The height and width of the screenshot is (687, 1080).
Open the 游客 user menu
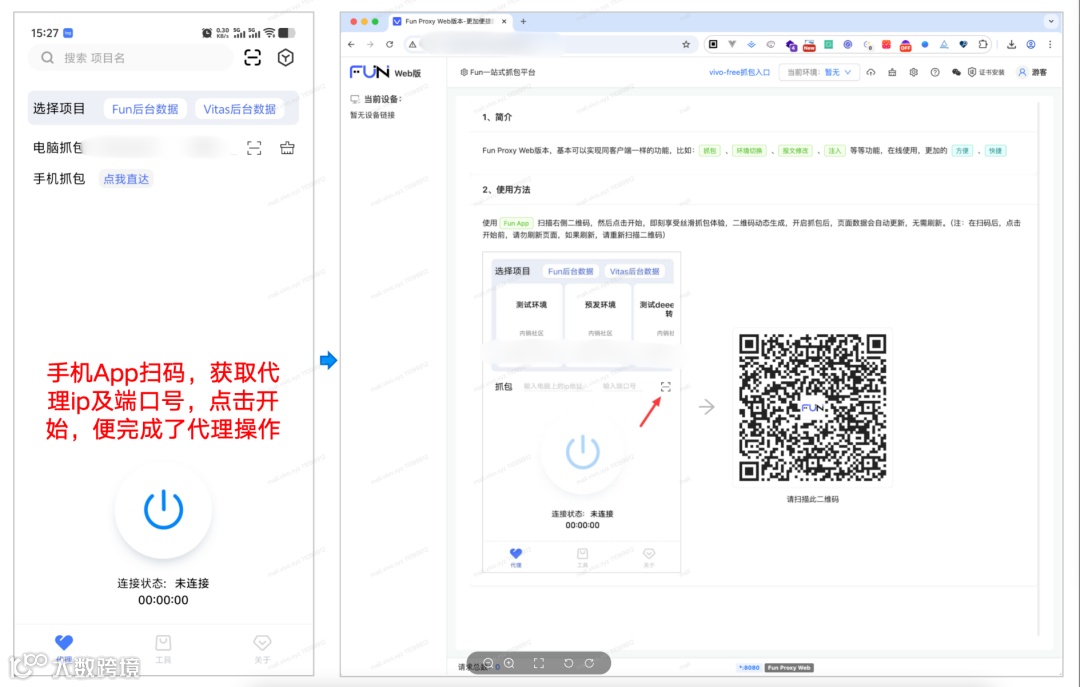pos(1032,72)
